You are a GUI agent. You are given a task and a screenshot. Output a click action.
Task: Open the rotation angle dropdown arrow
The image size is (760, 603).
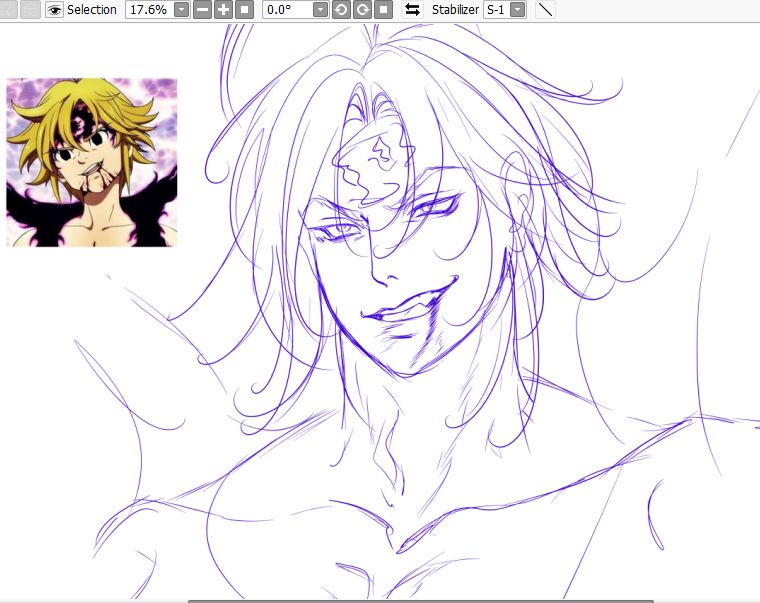click(x=320, y=10)
